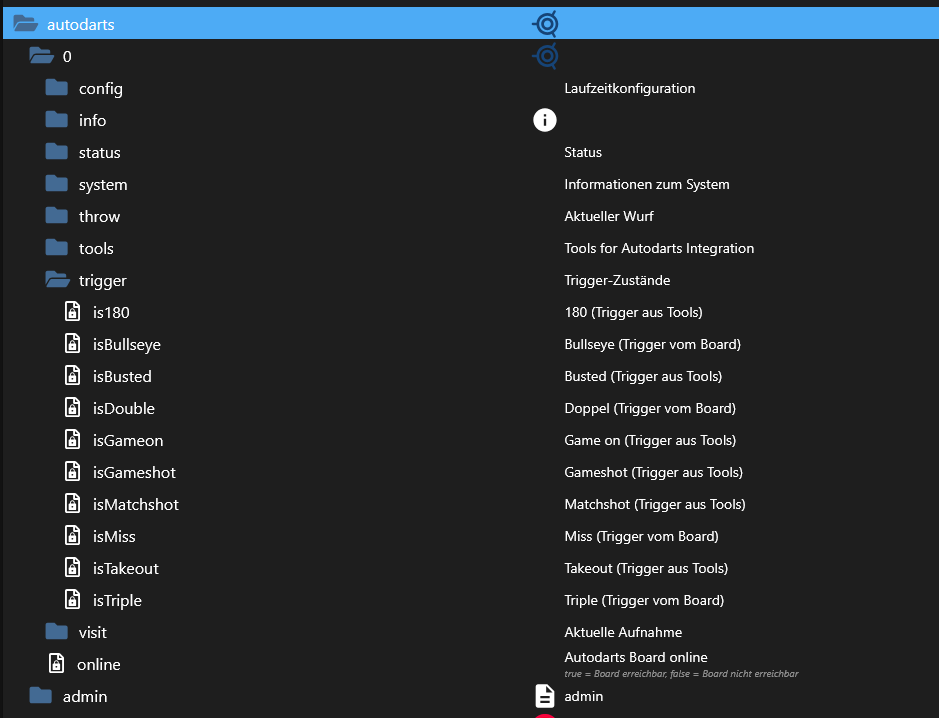This screenshot has height=718, width=939.
Task: Click the isMatchshot state file icon
Action: point(72,504)
